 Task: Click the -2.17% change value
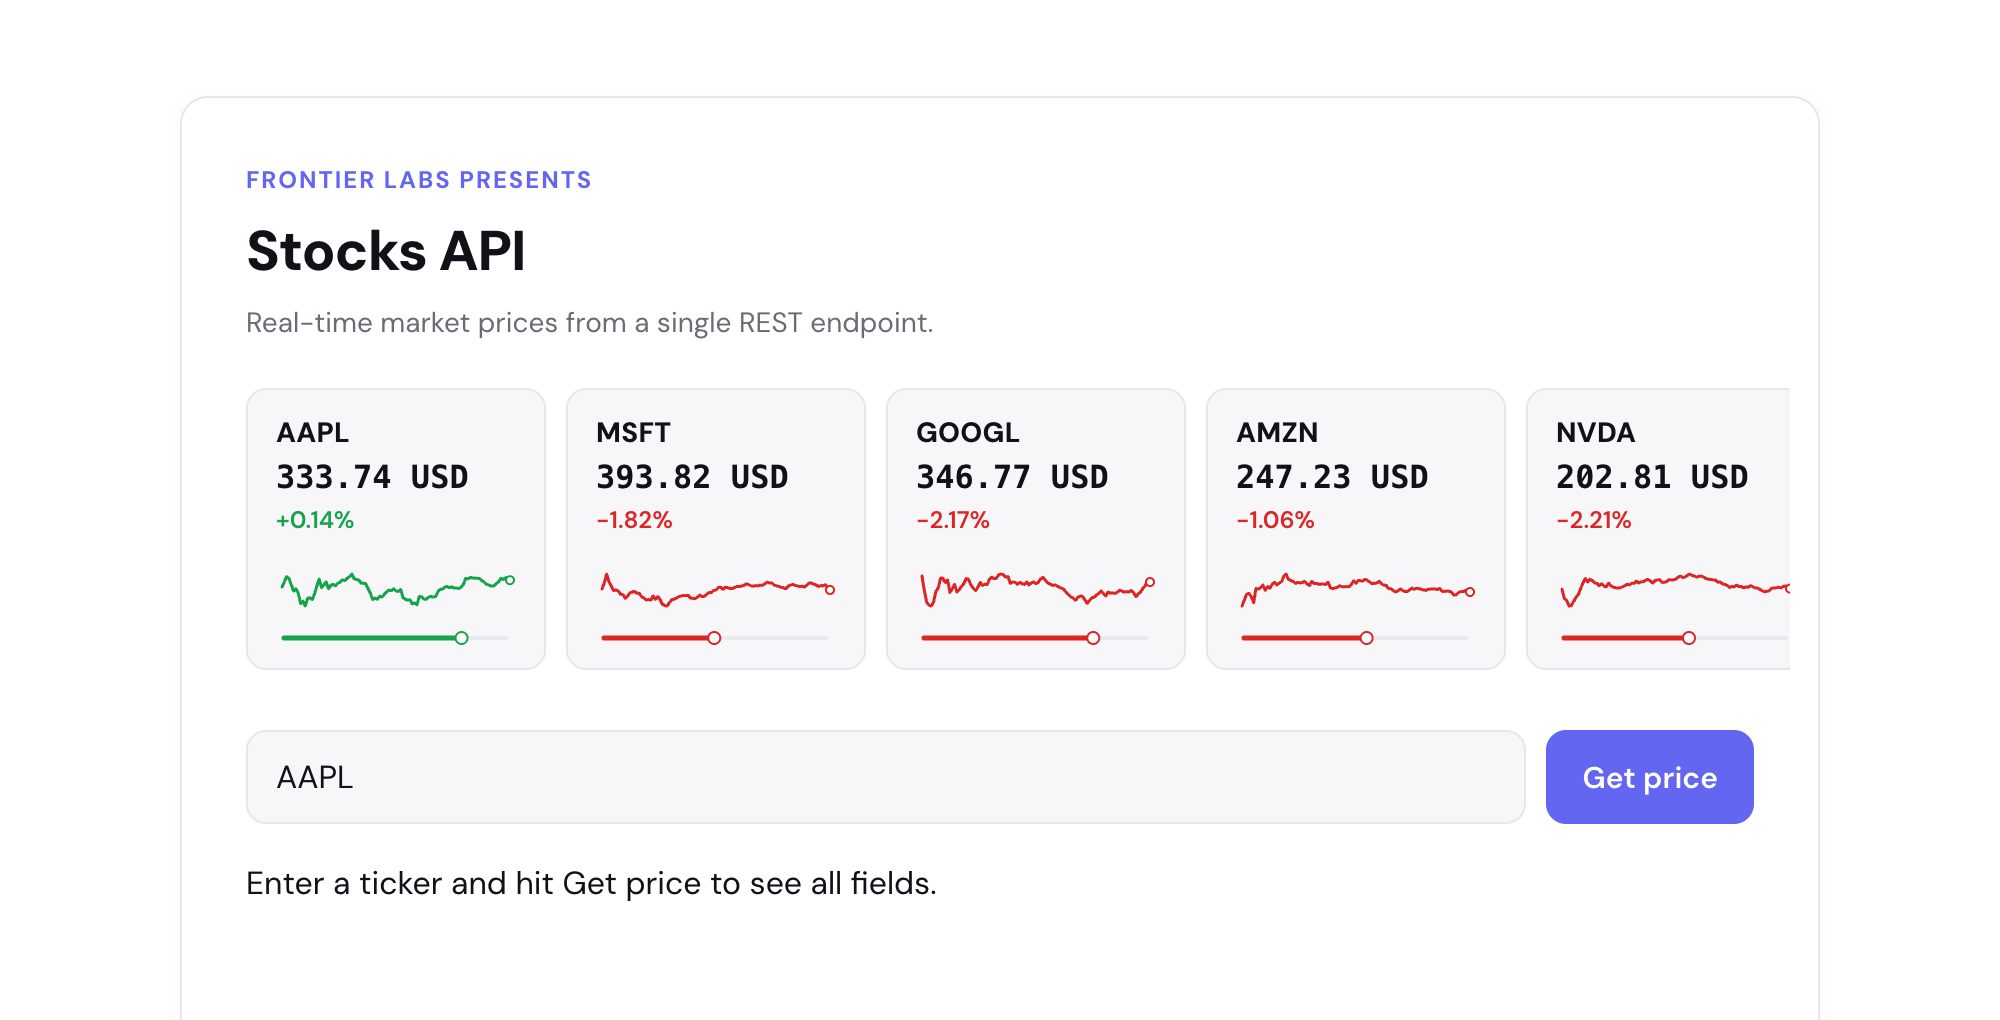tap(953, 520)
